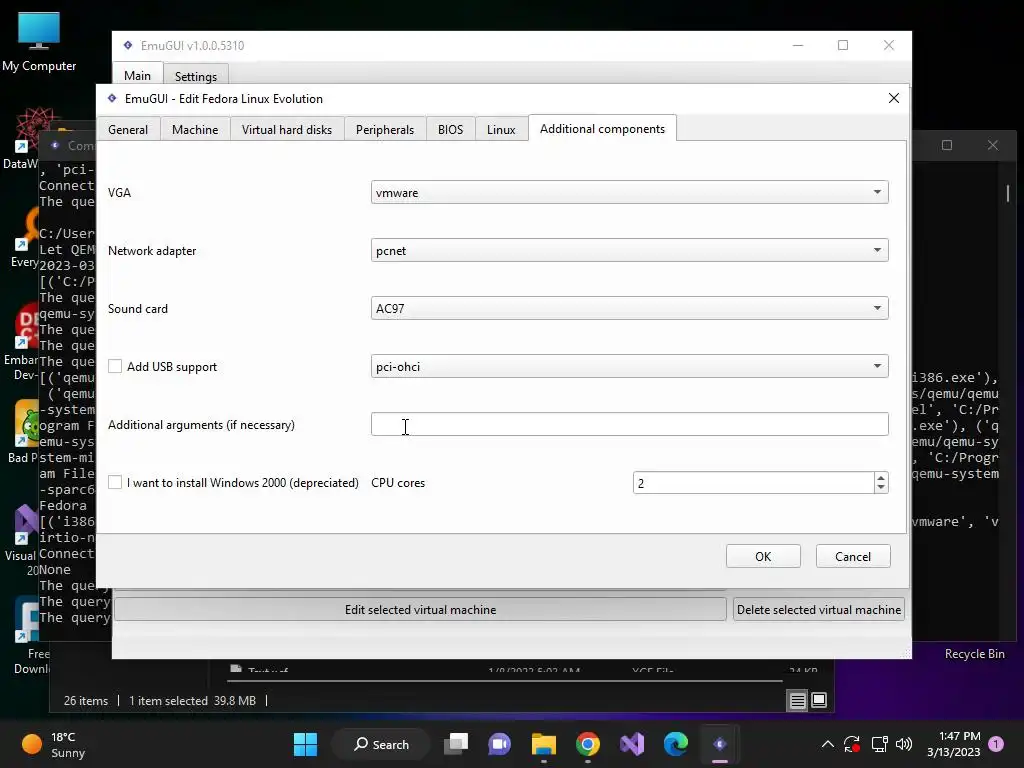Maximize the command prompt window
The image size is (1024, 768).
[x=947, y=145]
